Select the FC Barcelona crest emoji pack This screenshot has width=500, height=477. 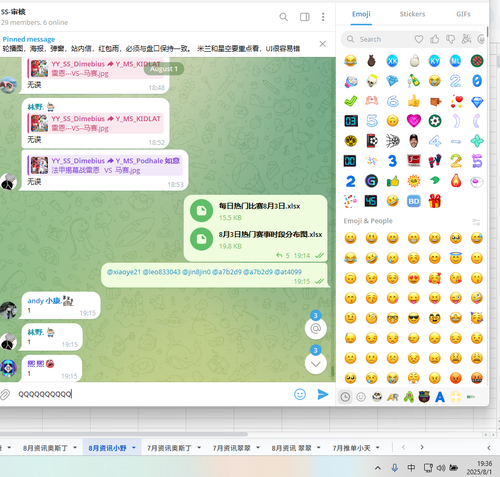point(424,397)
